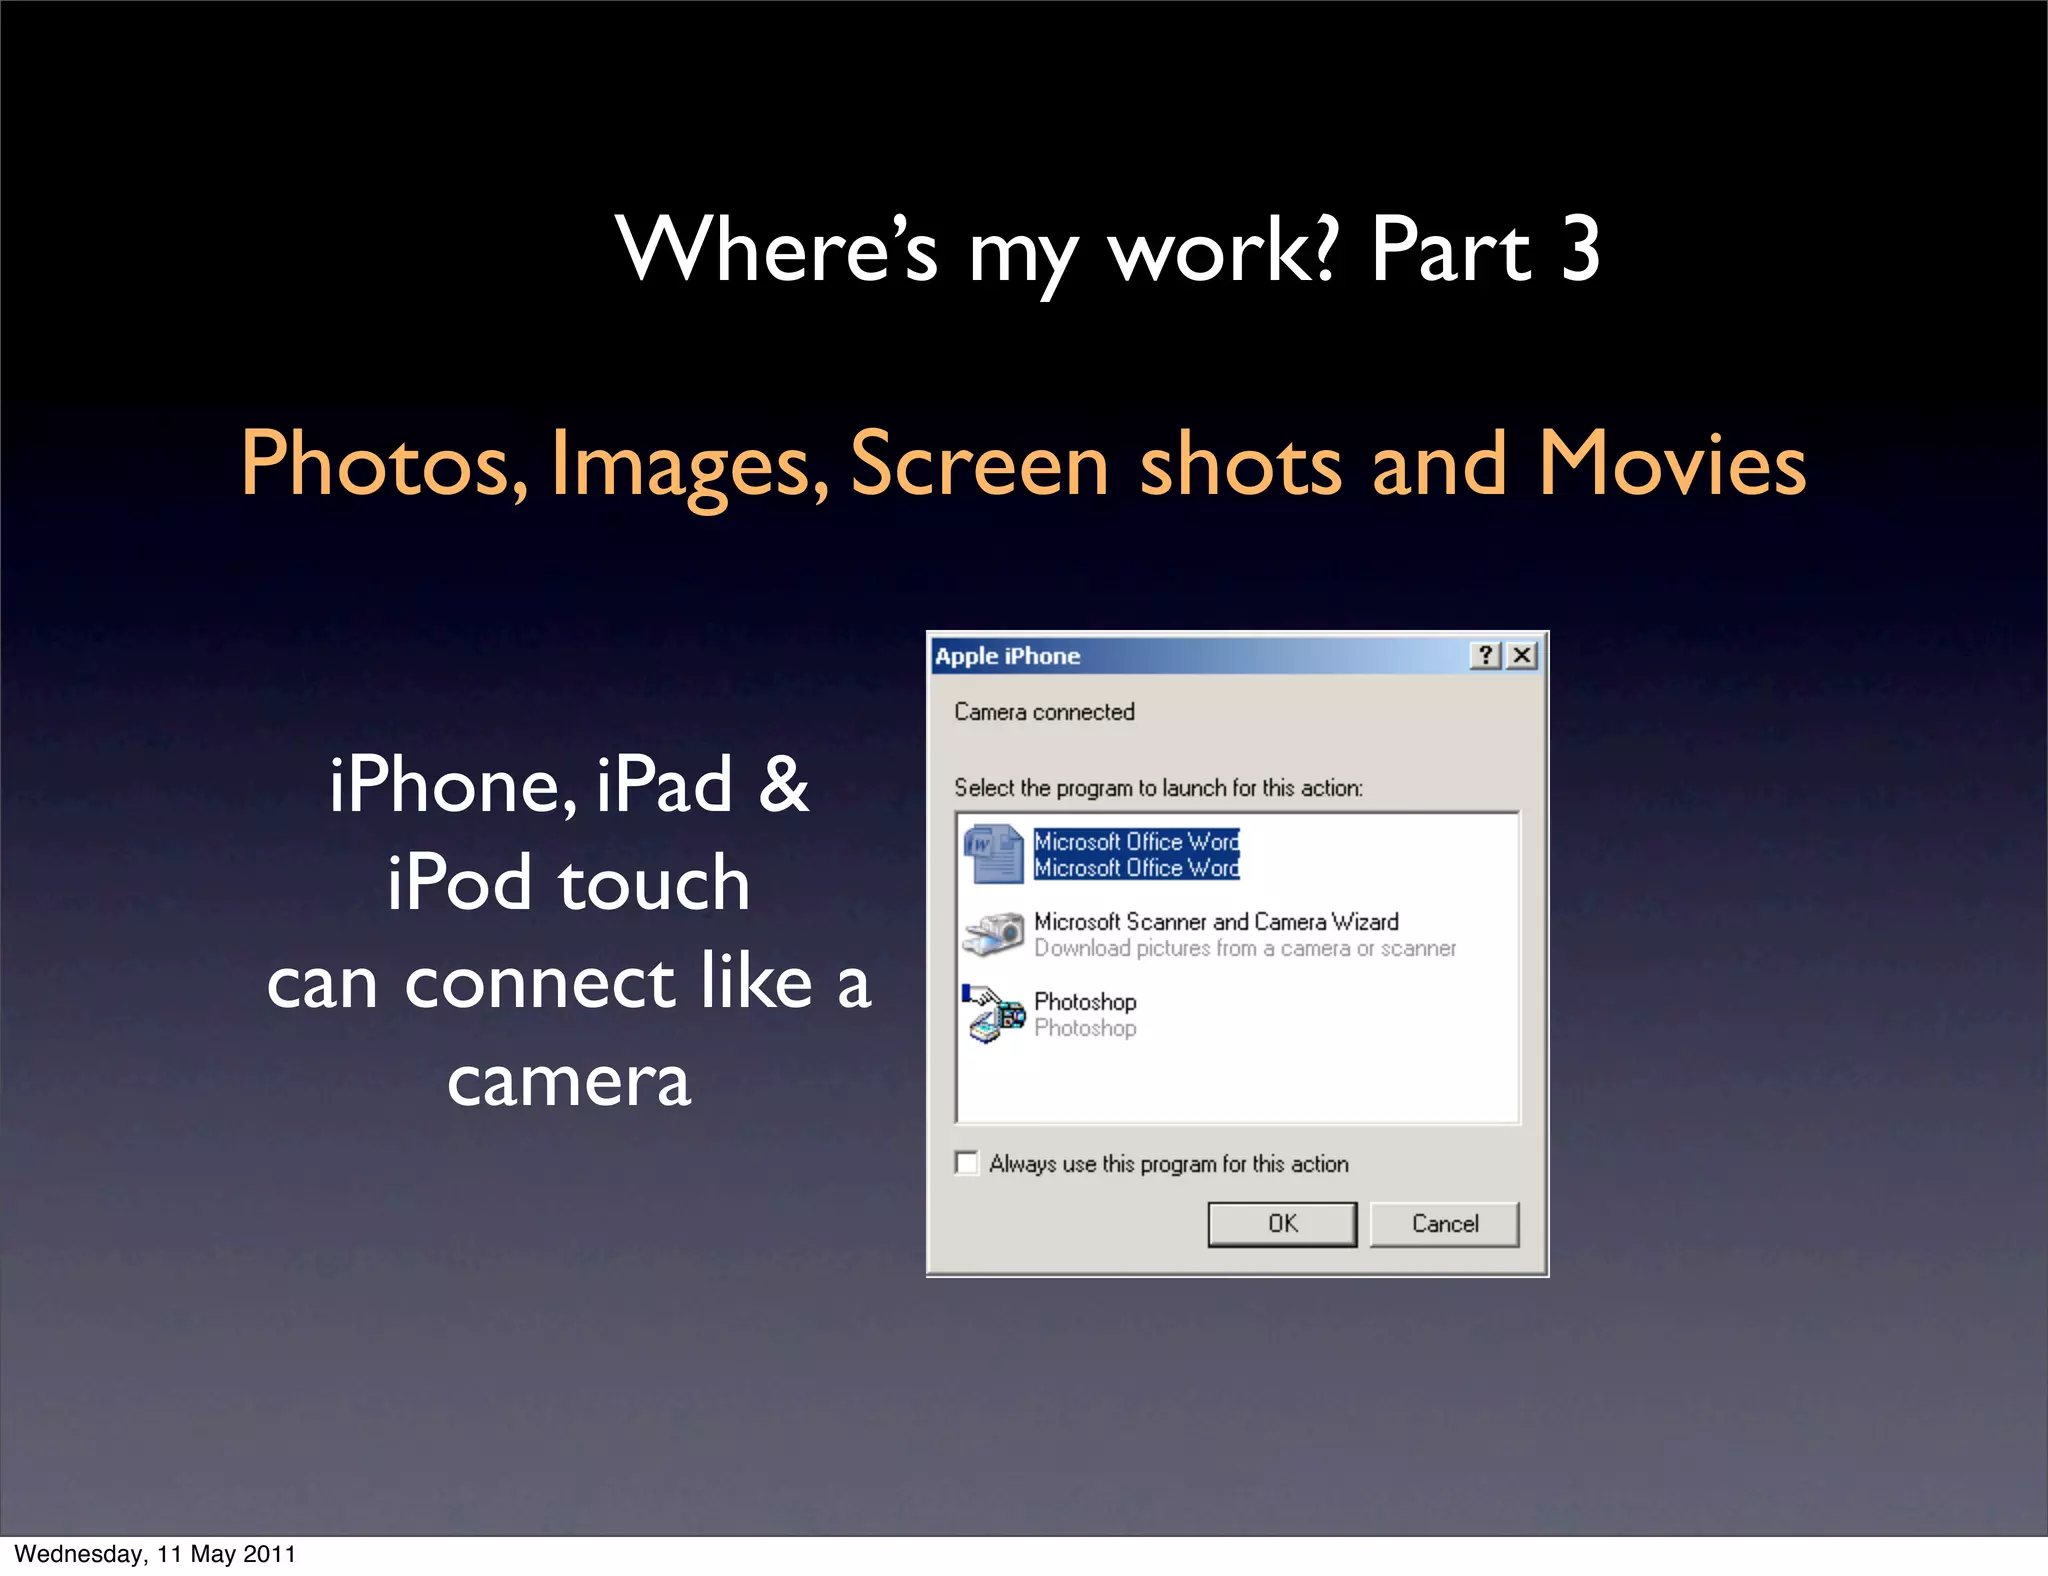This screenshot has width=2048, height=1576.
Task: Dismiss dialog with Cancel button
Action: pyautogui.click(x=1445, y=1224)
